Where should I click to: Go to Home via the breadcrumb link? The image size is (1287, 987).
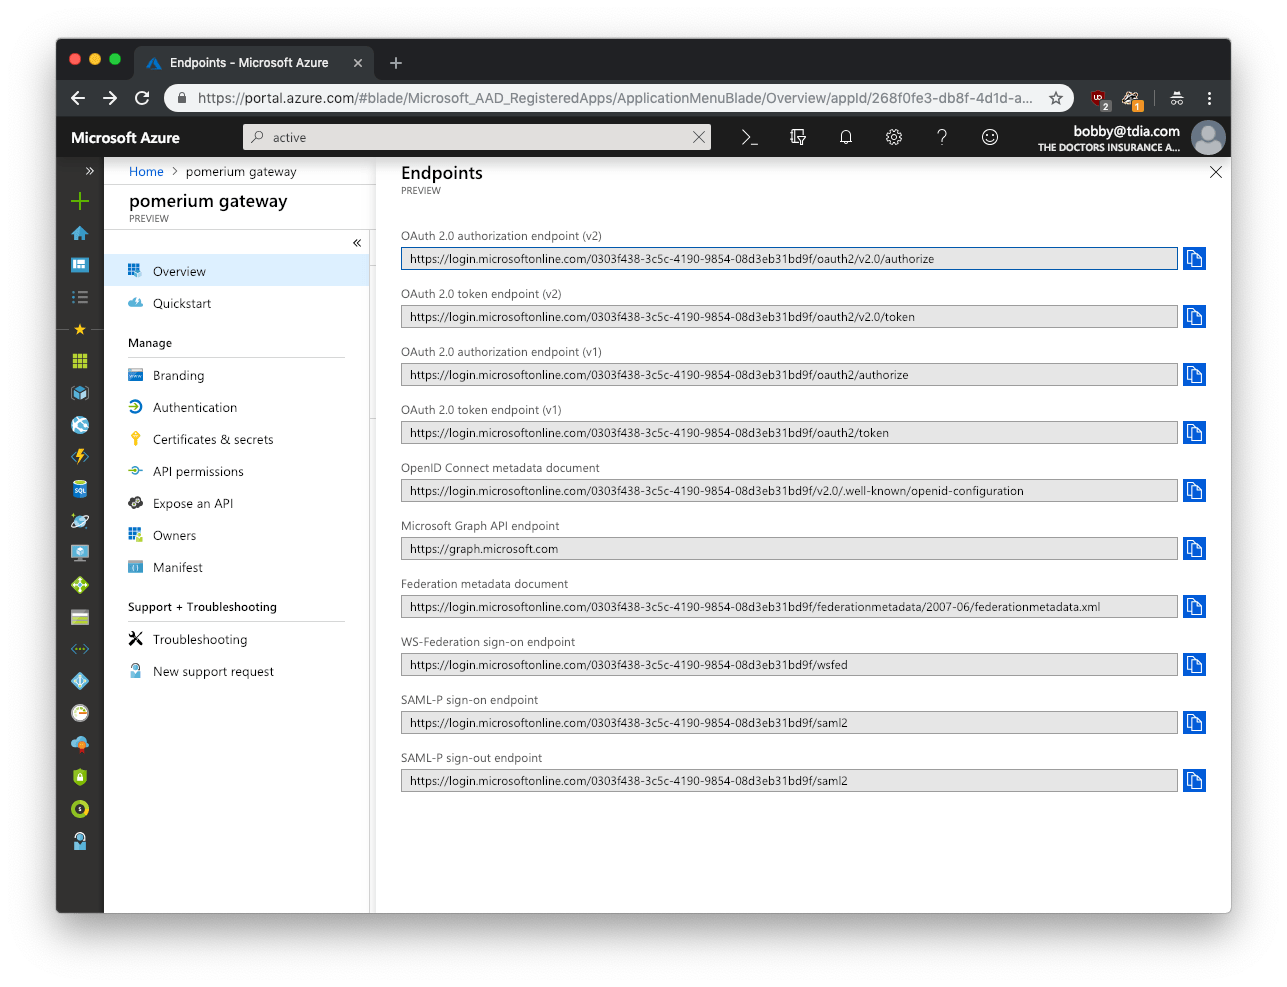point(146,172)
